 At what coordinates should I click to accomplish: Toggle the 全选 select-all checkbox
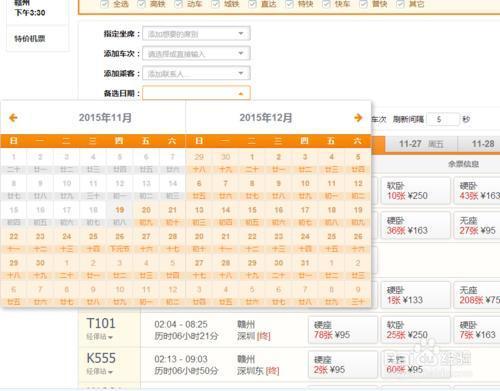[104, 4]
